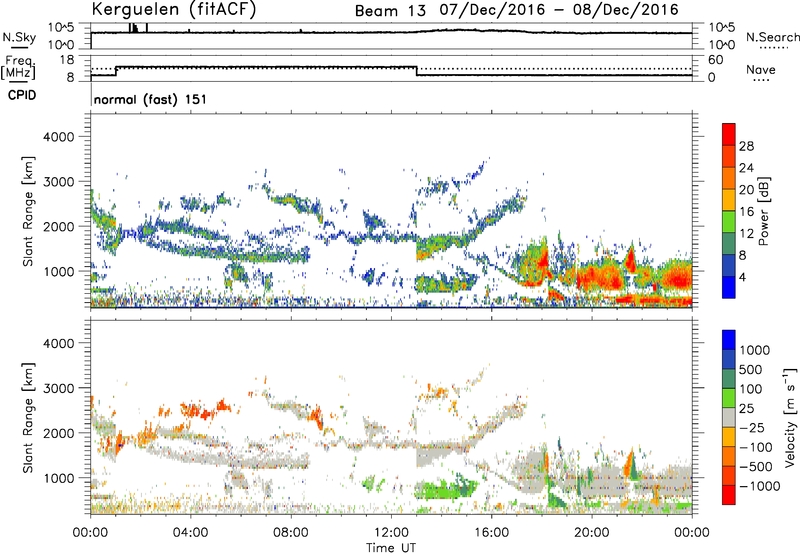Click the "20" label on Power colorbar
Viewport: 800px width, 554px height.
(x=746, y=190)
